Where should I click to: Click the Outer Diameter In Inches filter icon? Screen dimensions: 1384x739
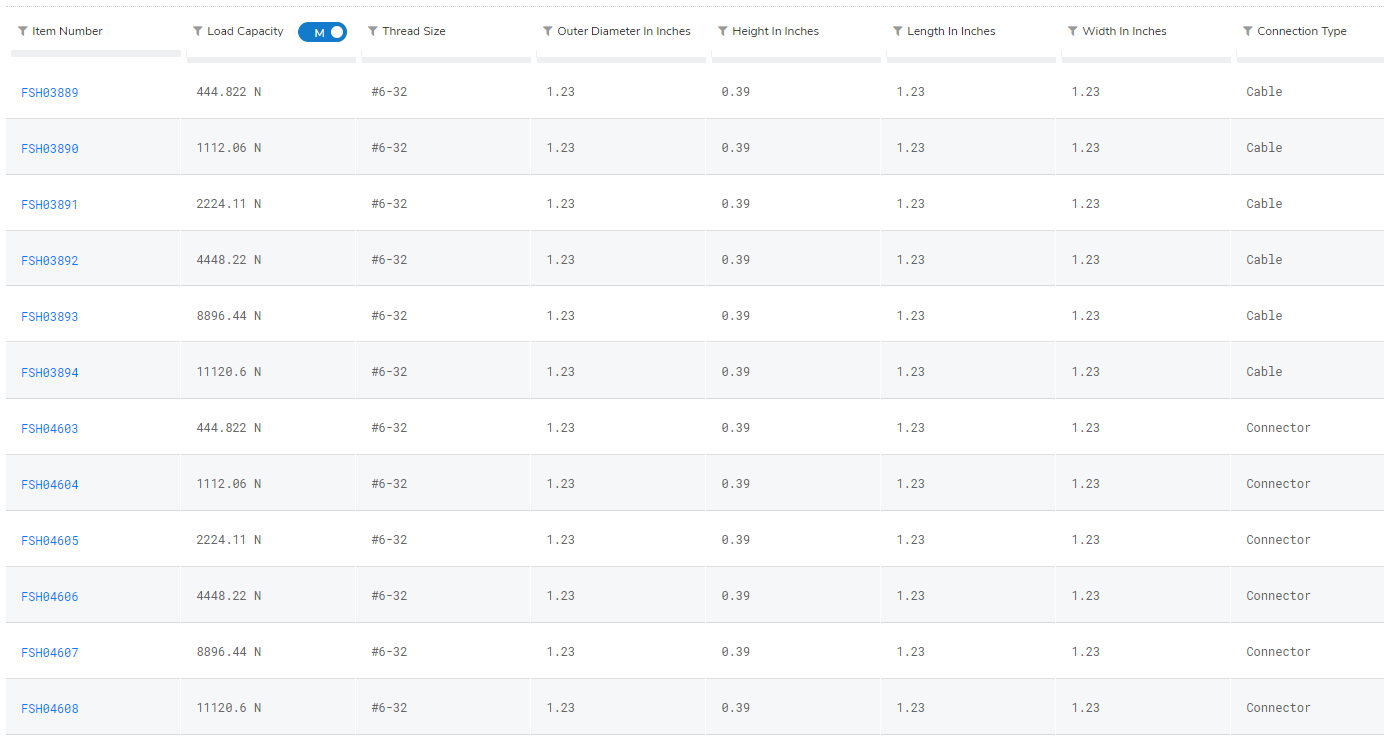point(548,31)
